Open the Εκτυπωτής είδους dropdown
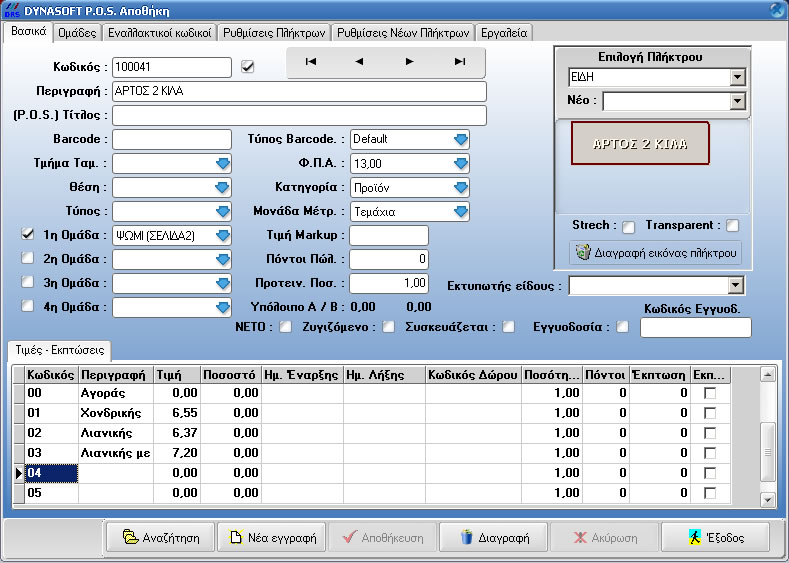Viewport: 789px width, 563px height. coord(735,286)
